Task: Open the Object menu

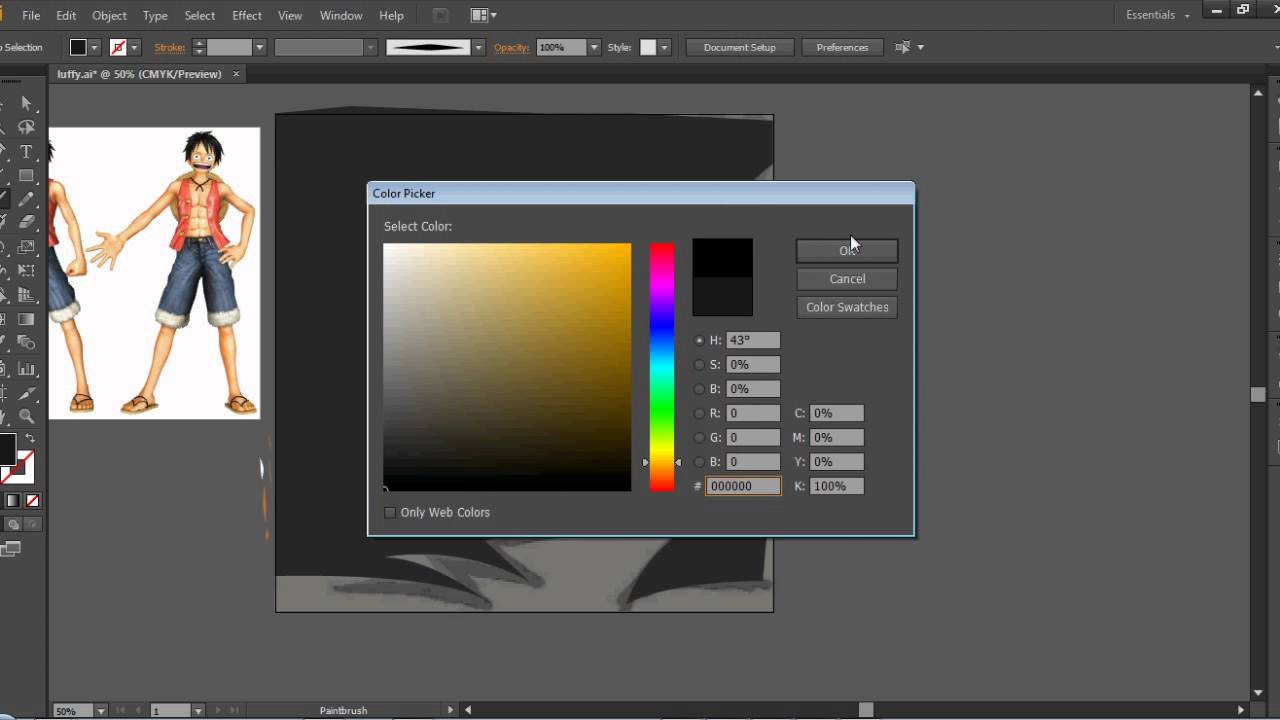Action: (x=109, y=15)
